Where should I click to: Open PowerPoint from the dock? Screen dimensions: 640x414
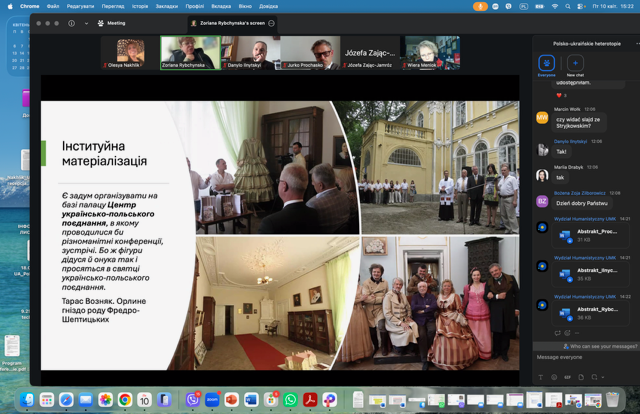231,399
